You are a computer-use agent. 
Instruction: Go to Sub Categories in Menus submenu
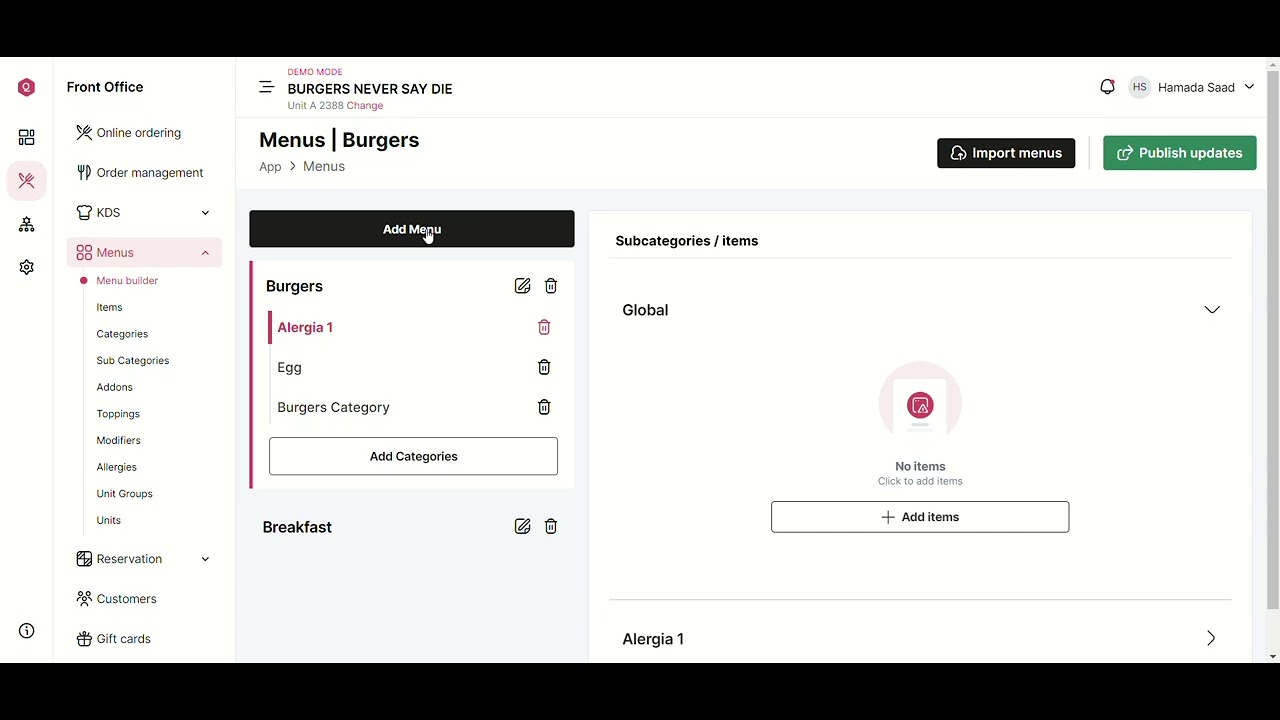click(x=132, y=361)
